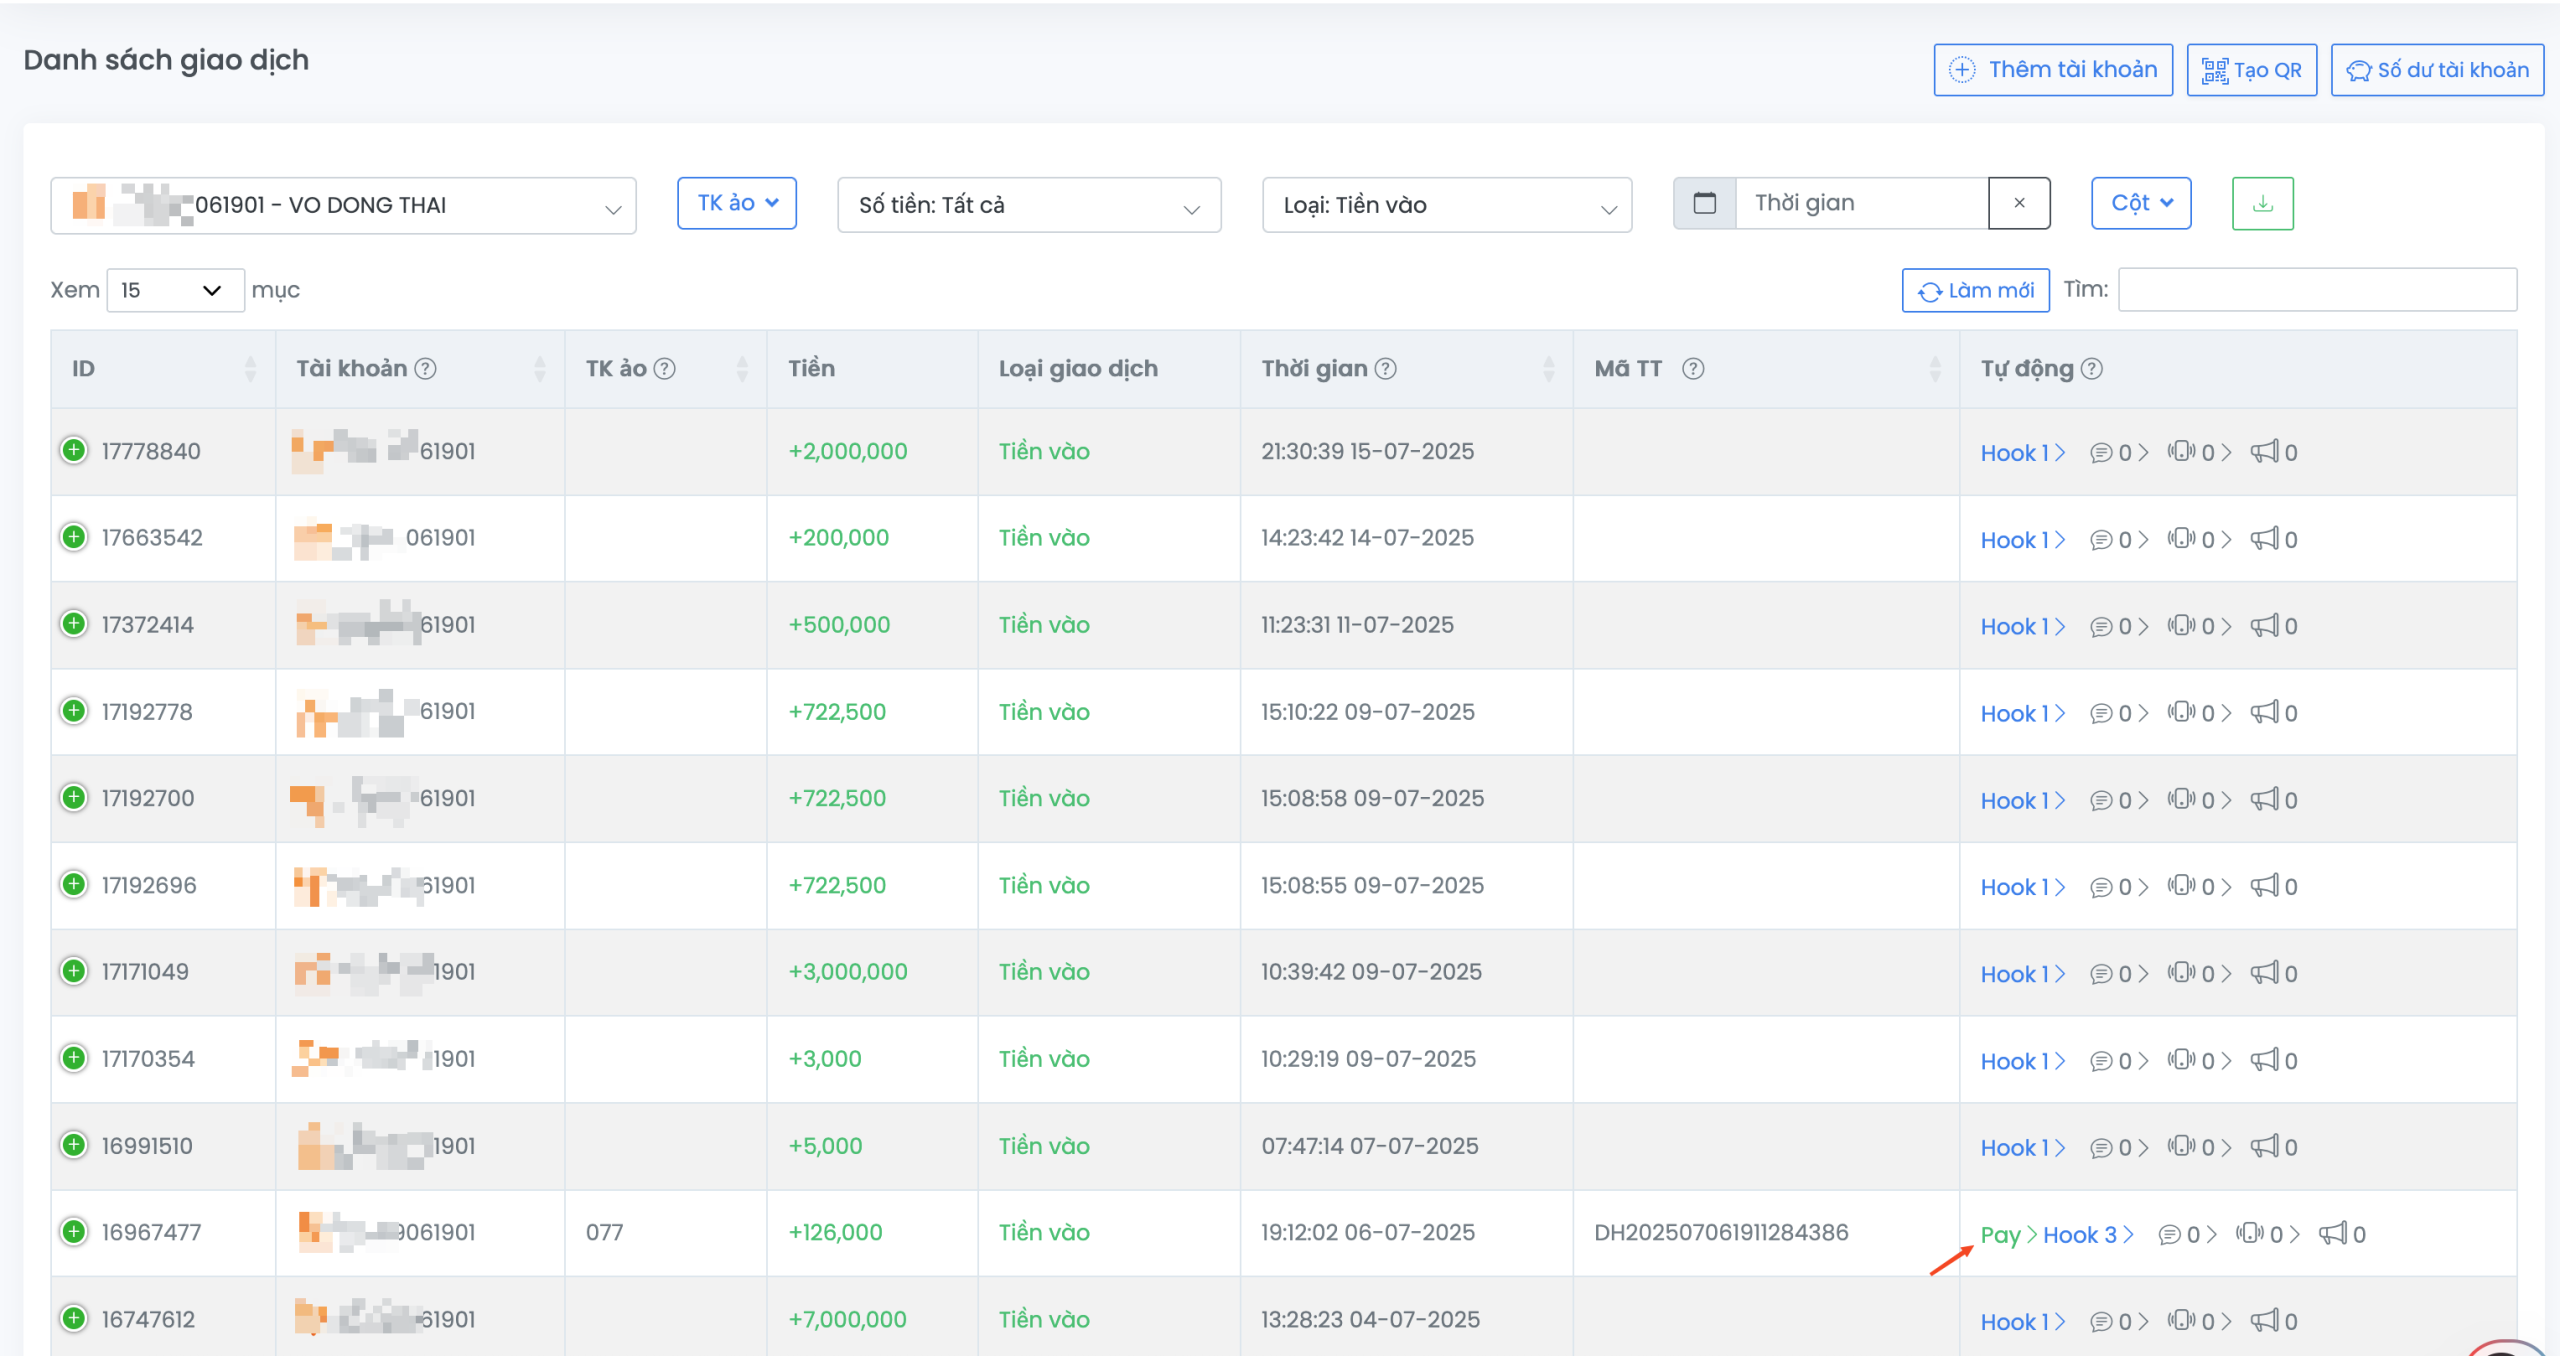The height and width of the screenshot is (1356, 2560).
Task: Expand row 17171049 with green plus
Action: pos(74,971)
